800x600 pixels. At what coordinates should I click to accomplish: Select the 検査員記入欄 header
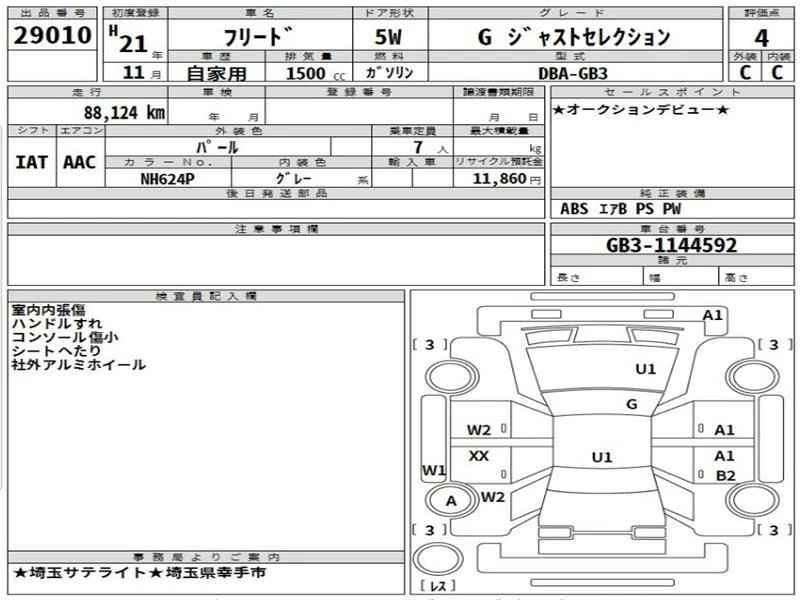(206, 296)
